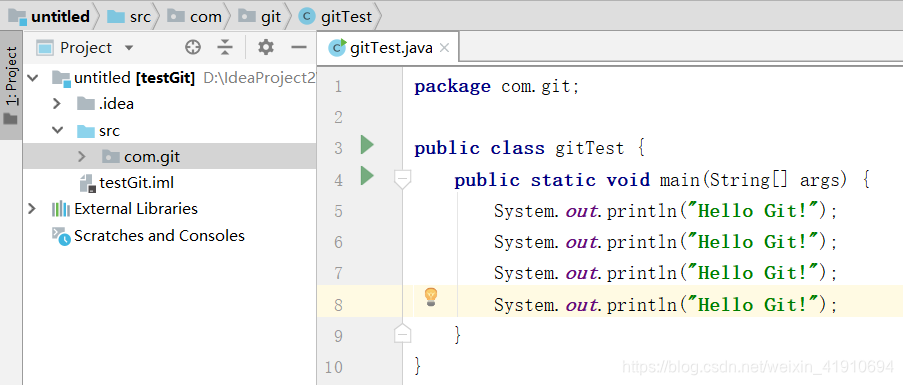The width and height of the screenshot is (903, 385).
Task: Click git in navigation breadcrumb
Action: point(260,17)
